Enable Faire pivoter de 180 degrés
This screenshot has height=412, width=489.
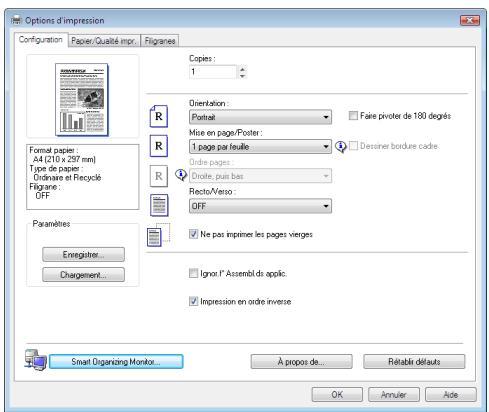(353, 116)
